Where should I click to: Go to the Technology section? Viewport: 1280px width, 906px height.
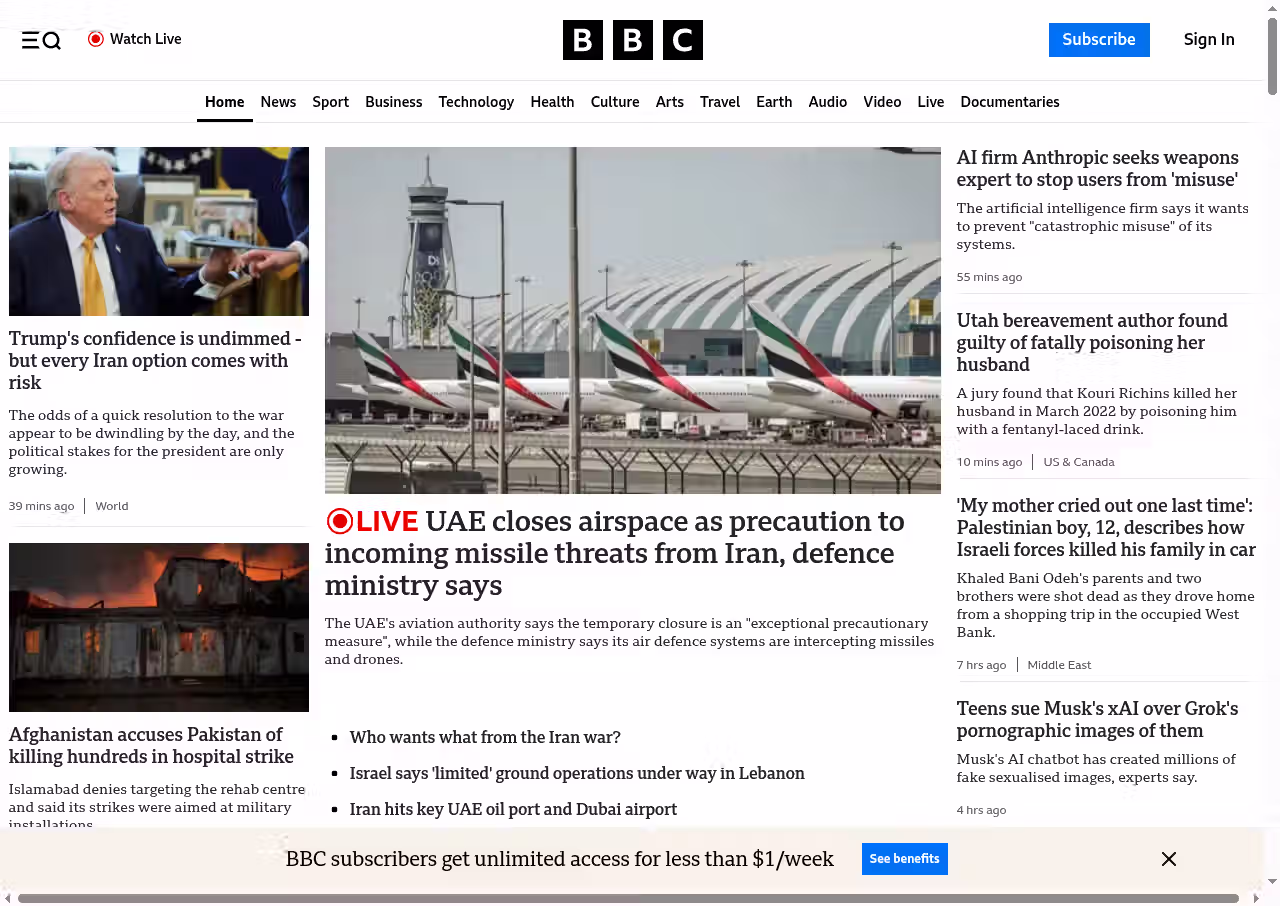(x=476, y=102)
